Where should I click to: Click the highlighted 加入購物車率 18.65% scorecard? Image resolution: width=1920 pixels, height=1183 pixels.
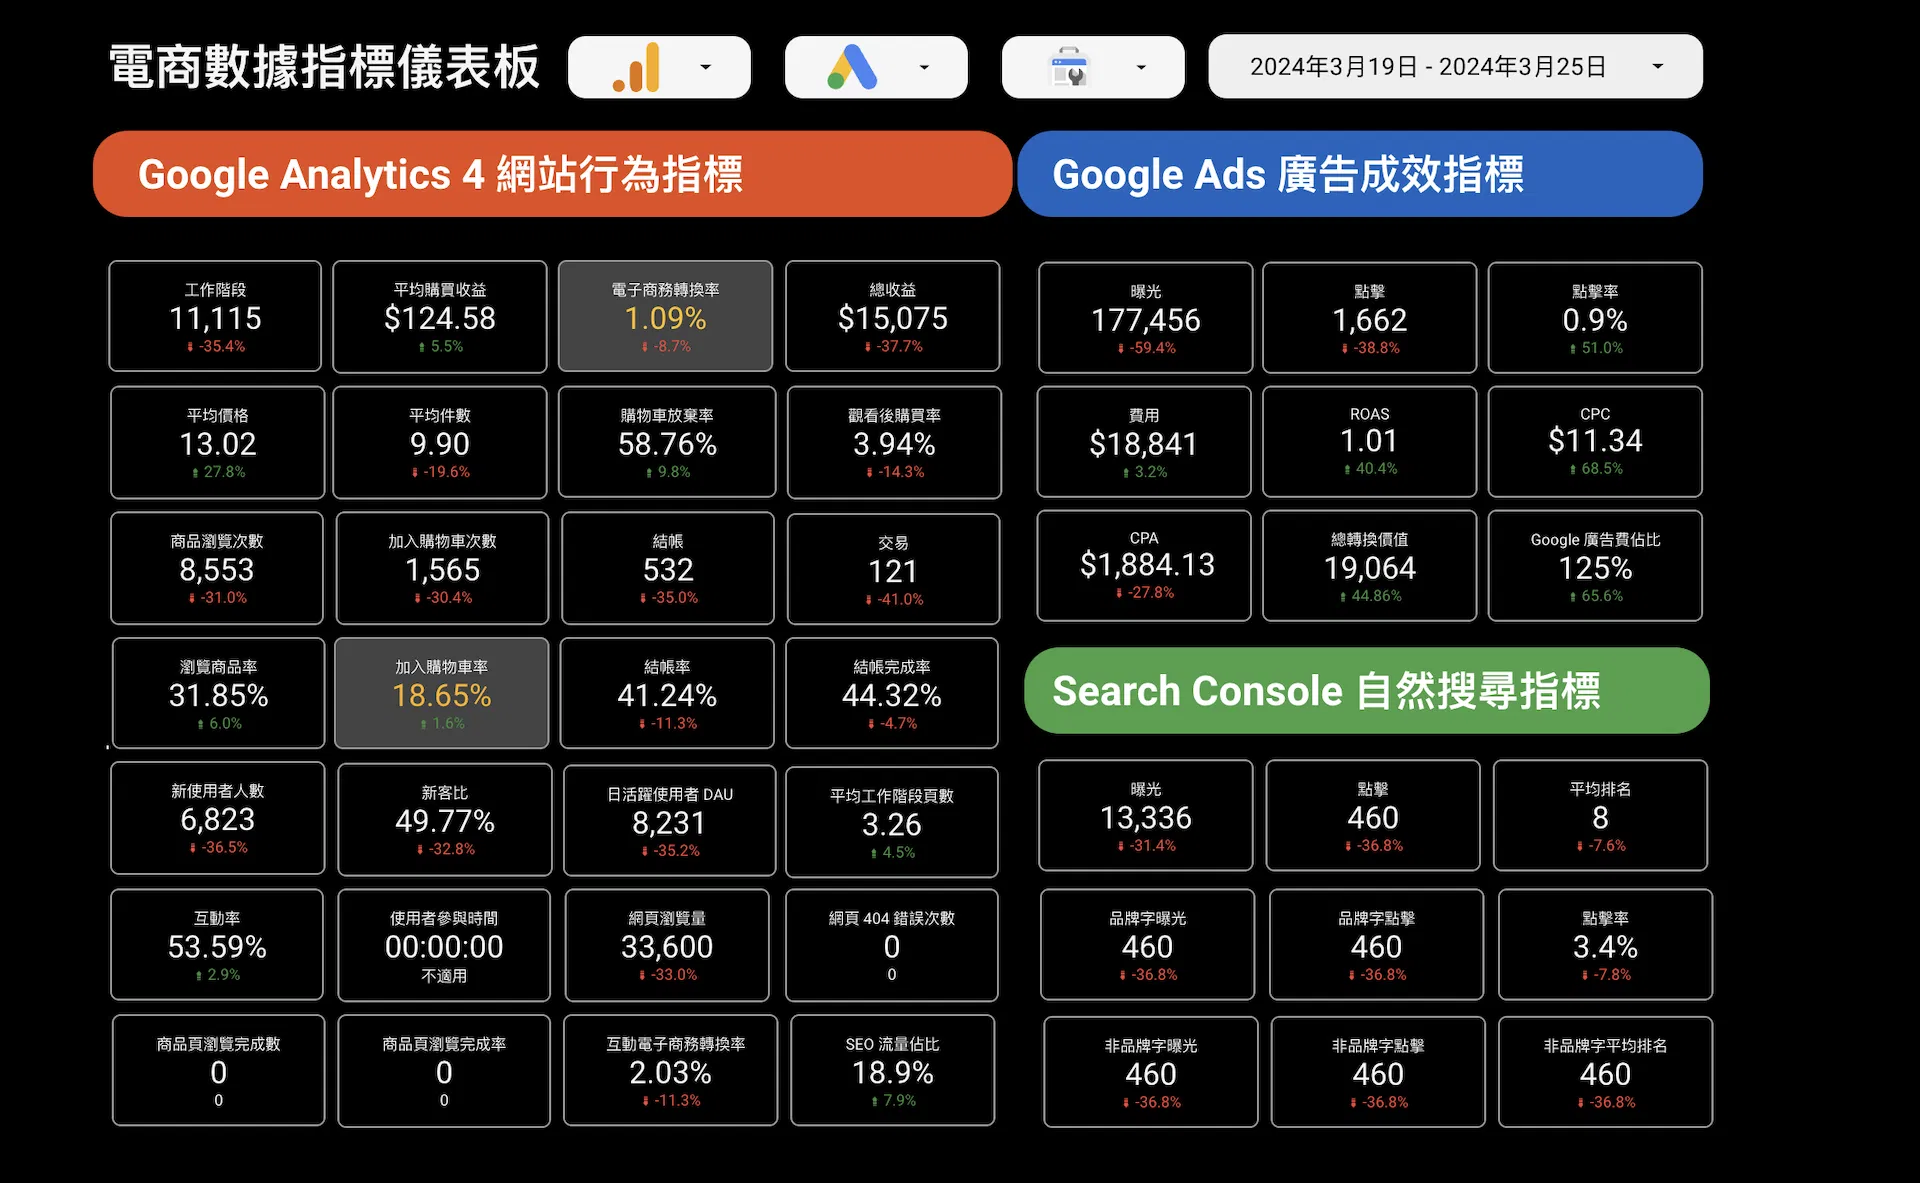pos(442,693)
